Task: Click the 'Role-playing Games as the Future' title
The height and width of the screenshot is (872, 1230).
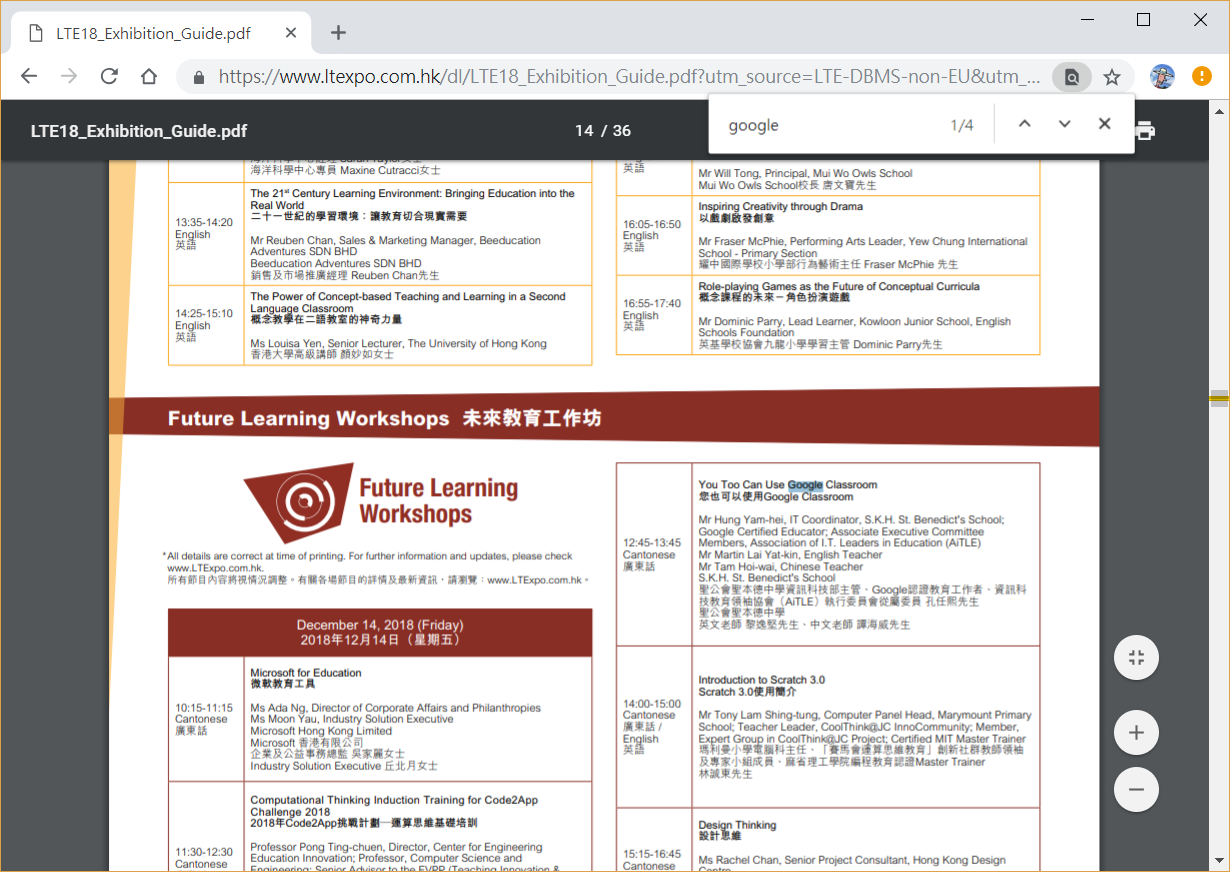Action: click(839, 287)
